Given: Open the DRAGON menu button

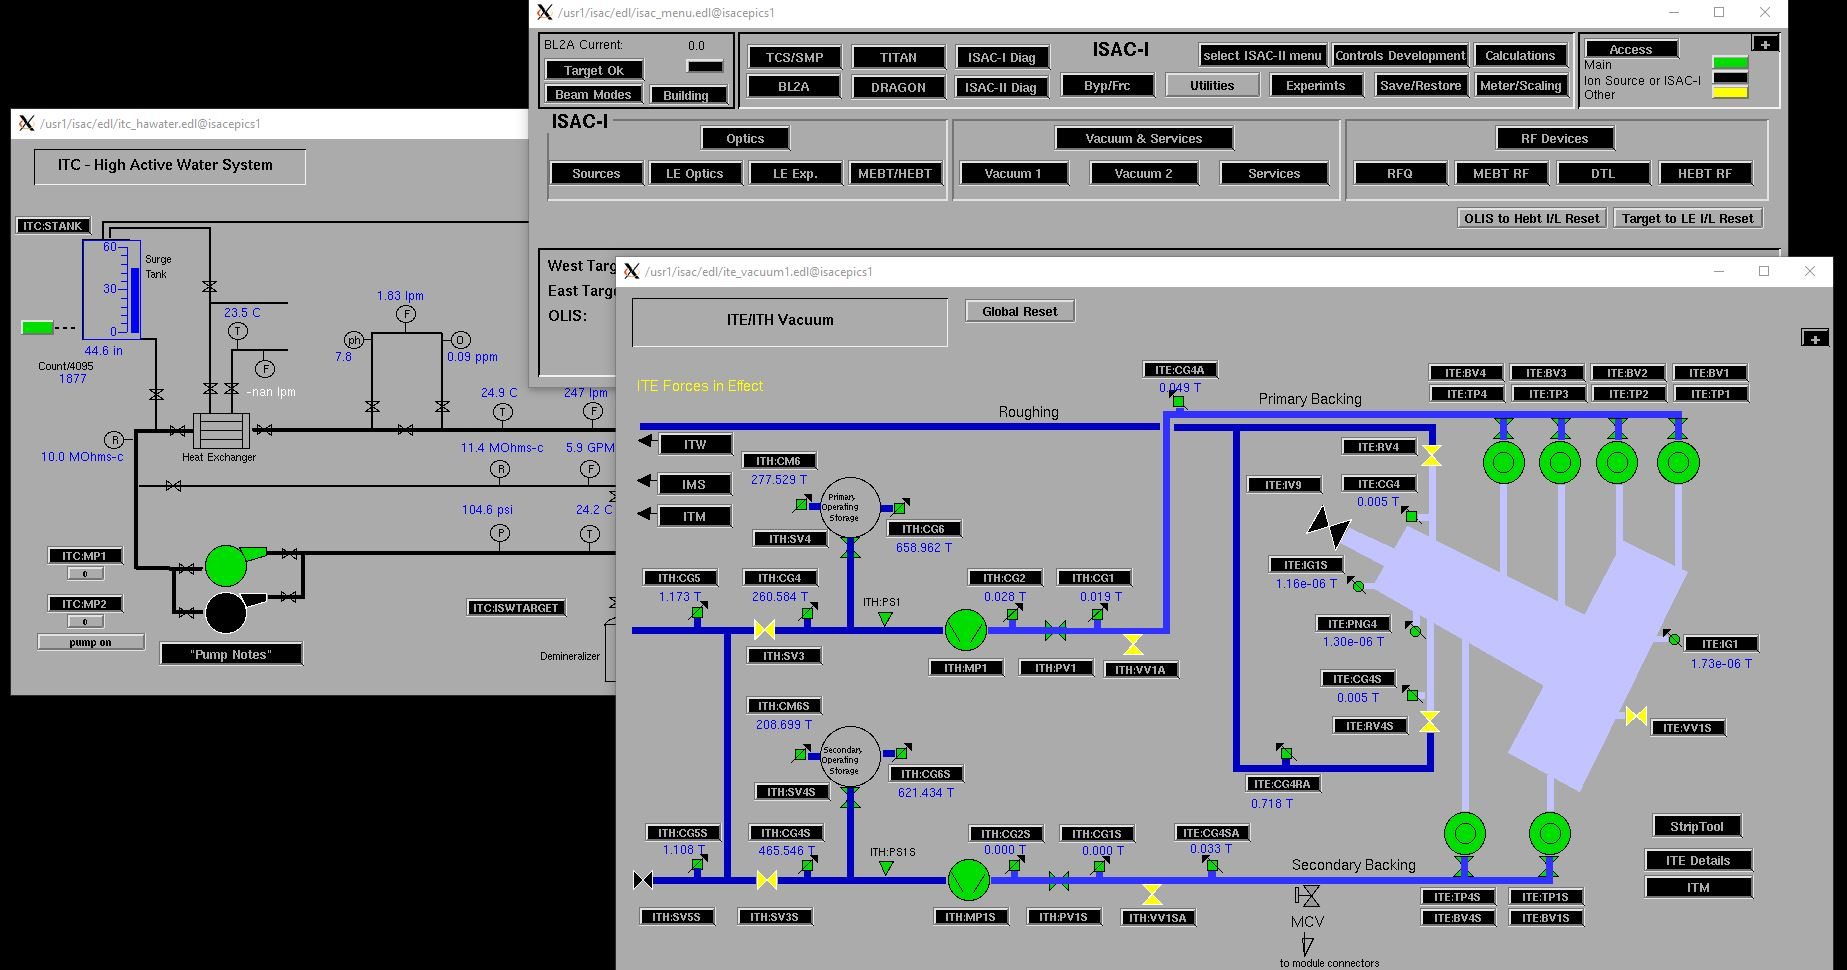Looking at the screenshot, I should (898, 87).
